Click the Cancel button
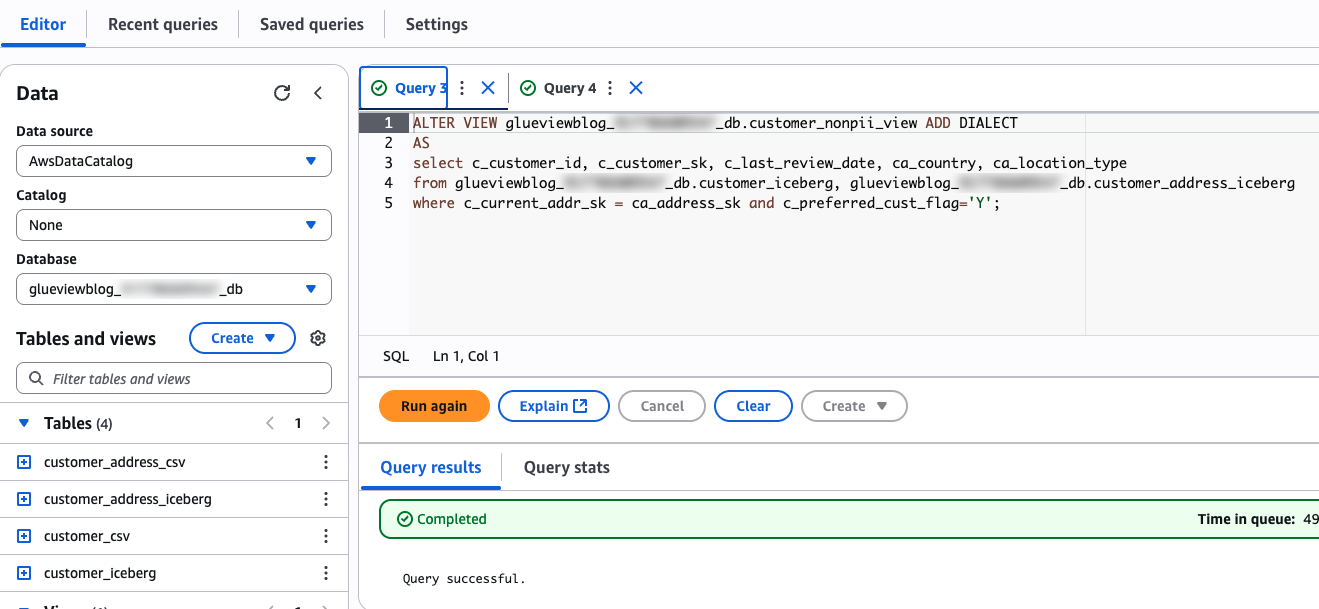 tap(662, 406)
